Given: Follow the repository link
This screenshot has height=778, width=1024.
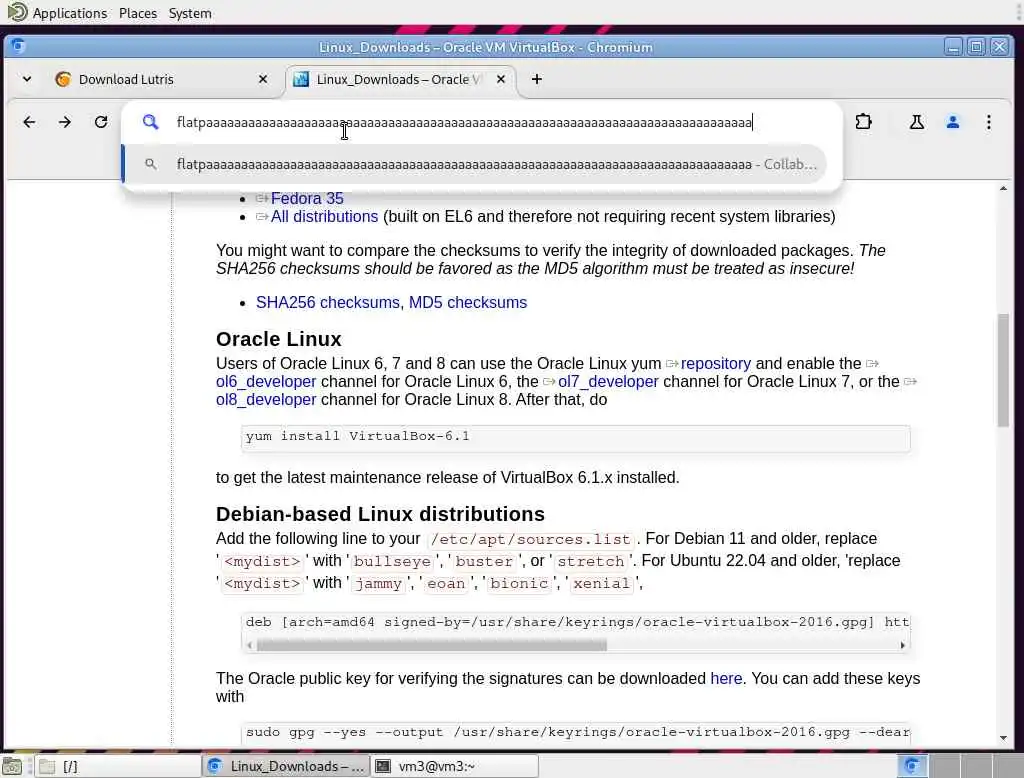Looking at the screenshot, I should (x=716, y=363).
